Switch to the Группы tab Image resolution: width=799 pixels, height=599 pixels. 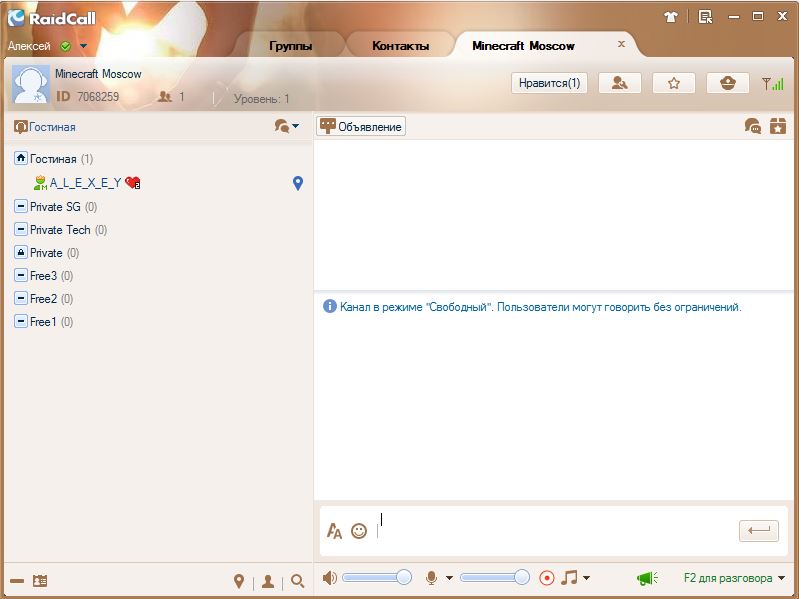coord(290,46)
